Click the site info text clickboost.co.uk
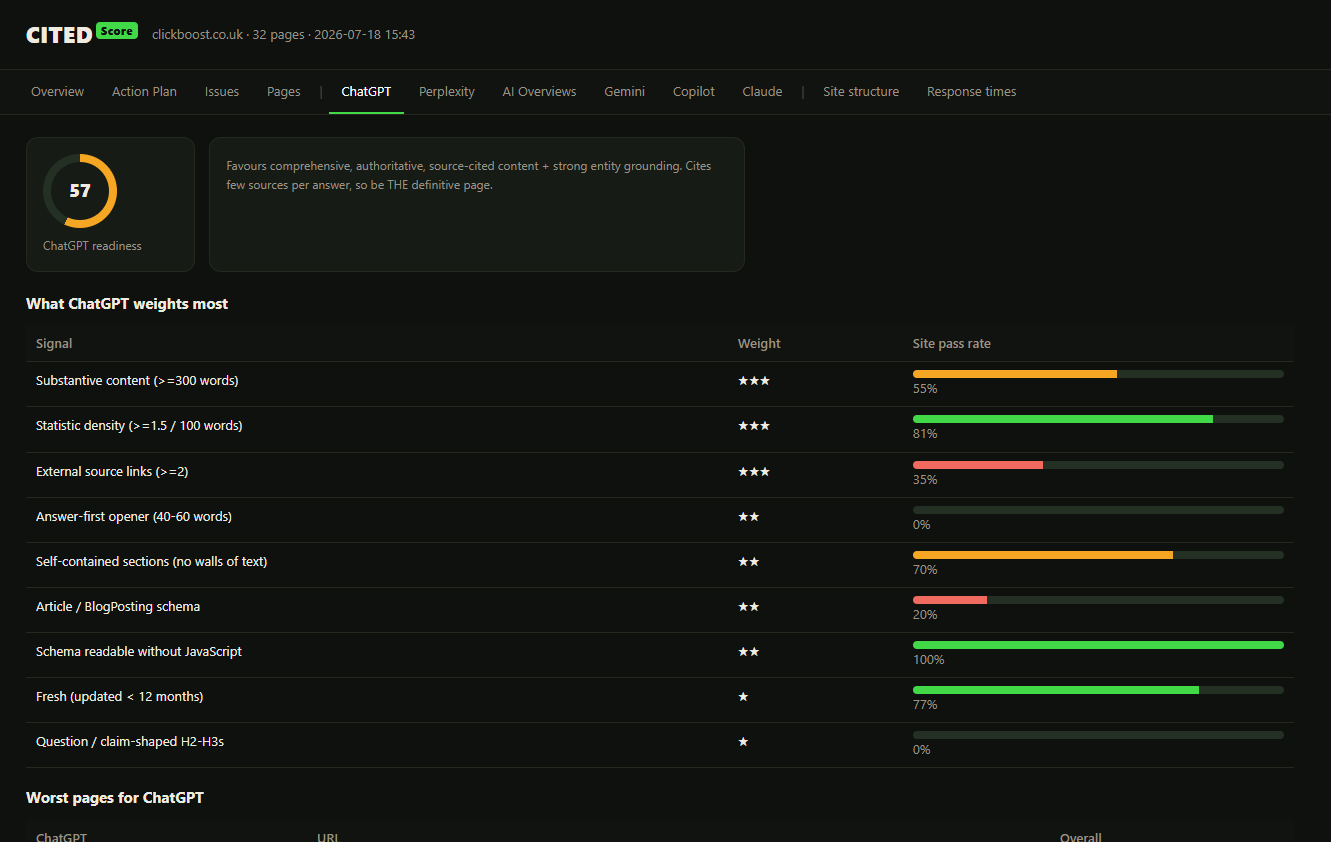The width and height of the screenshot is (1331, 842). [x=197, y=34]
